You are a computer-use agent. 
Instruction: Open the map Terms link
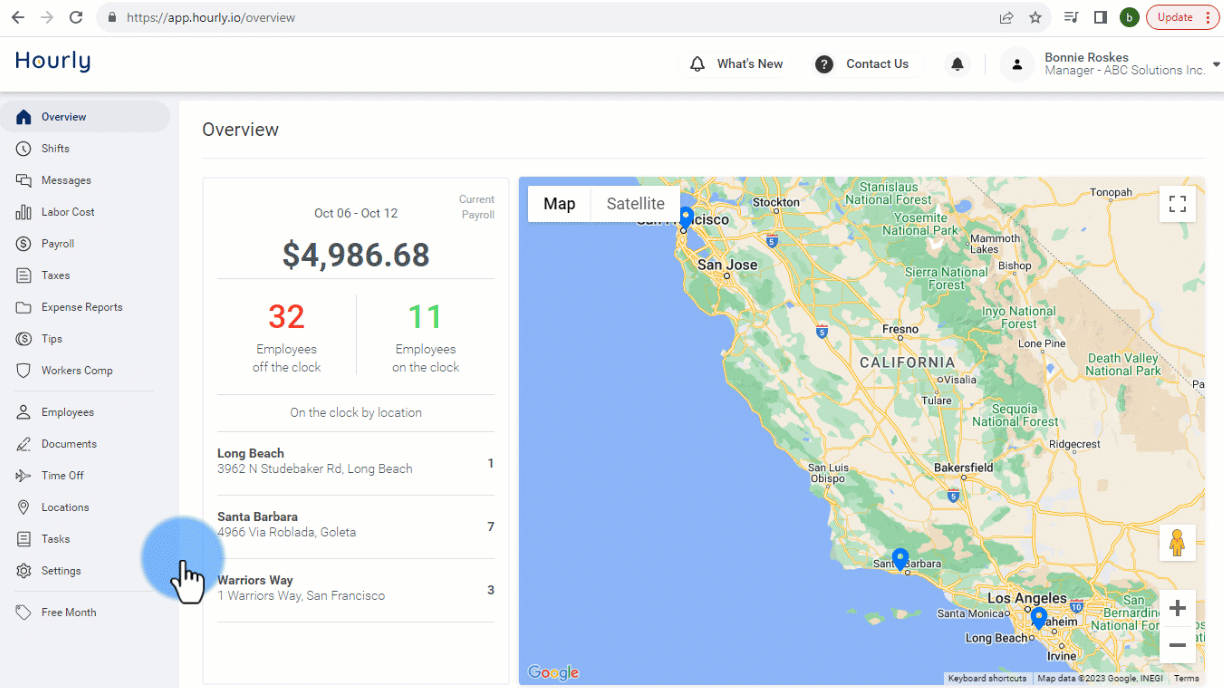[x=1186, y=678]
